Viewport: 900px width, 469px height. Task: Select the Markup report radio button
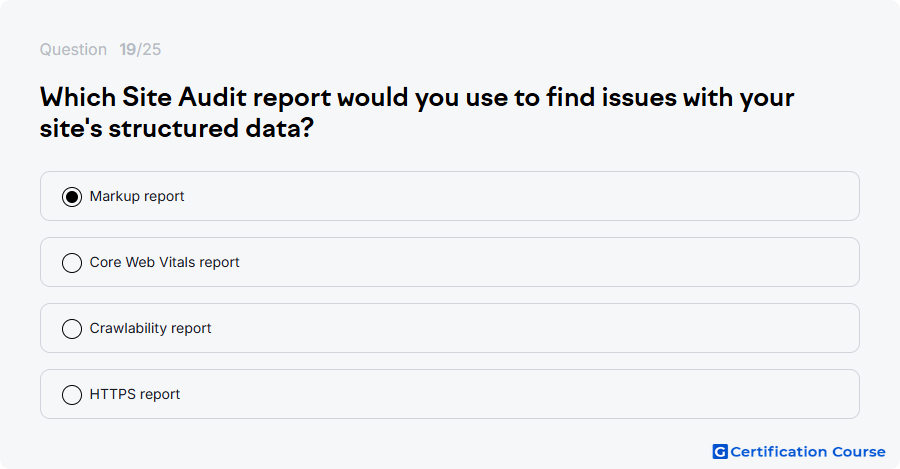point(72,197)
